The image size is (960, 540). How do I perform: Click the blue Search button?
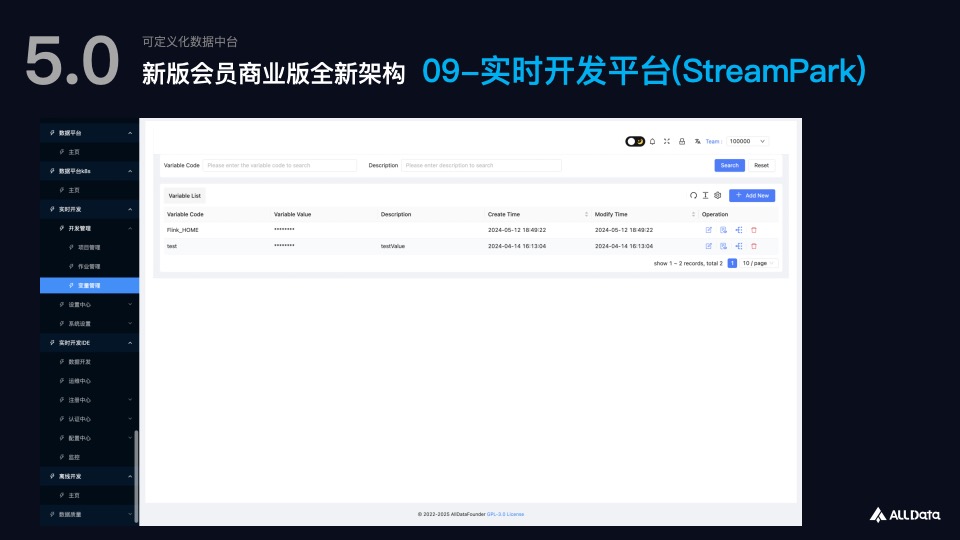(729, 165)
